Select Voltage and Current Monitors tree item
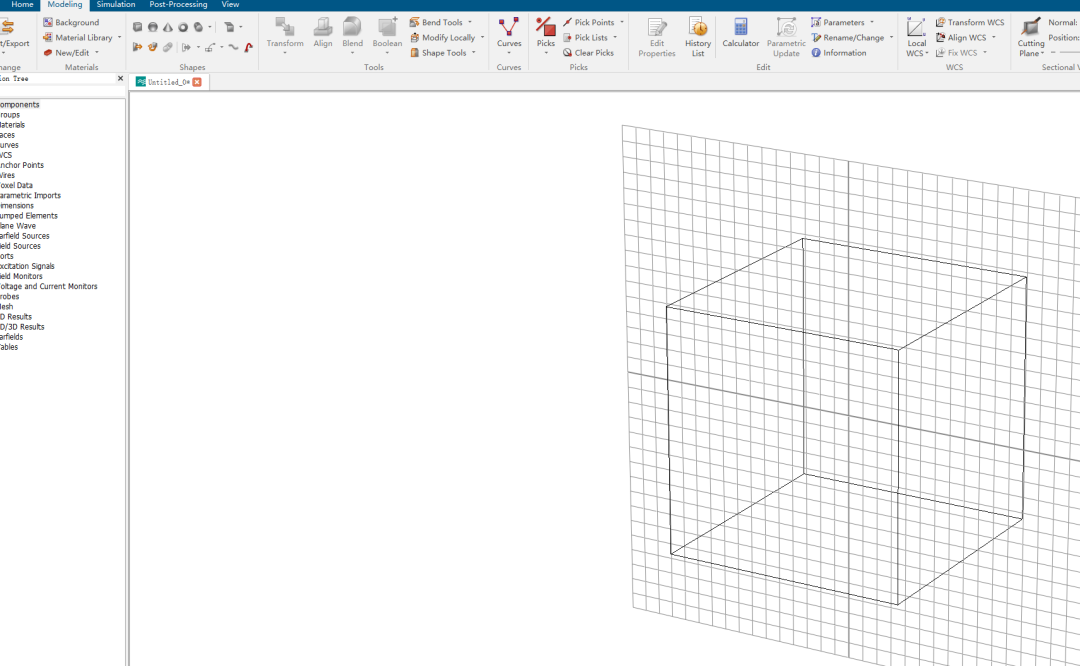Screen dimensions: 1080x666 [x=49, y=287]
